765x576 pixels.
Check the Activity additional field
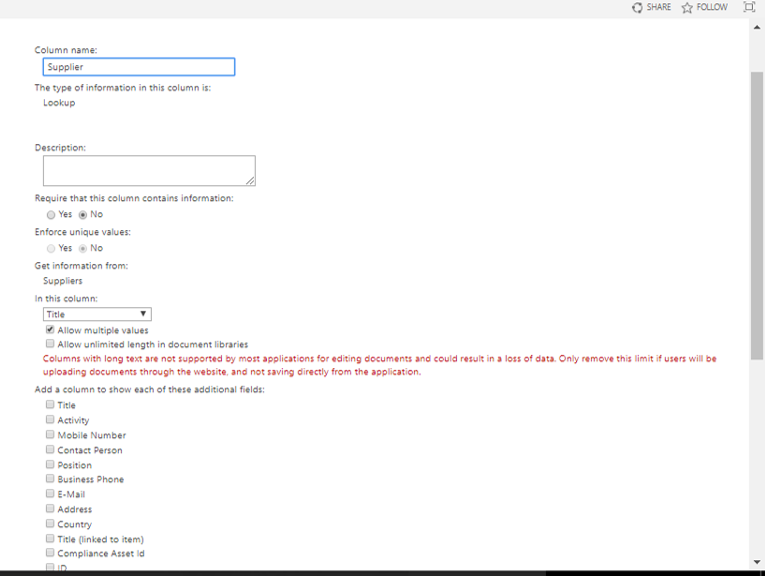tap(50, 419)
